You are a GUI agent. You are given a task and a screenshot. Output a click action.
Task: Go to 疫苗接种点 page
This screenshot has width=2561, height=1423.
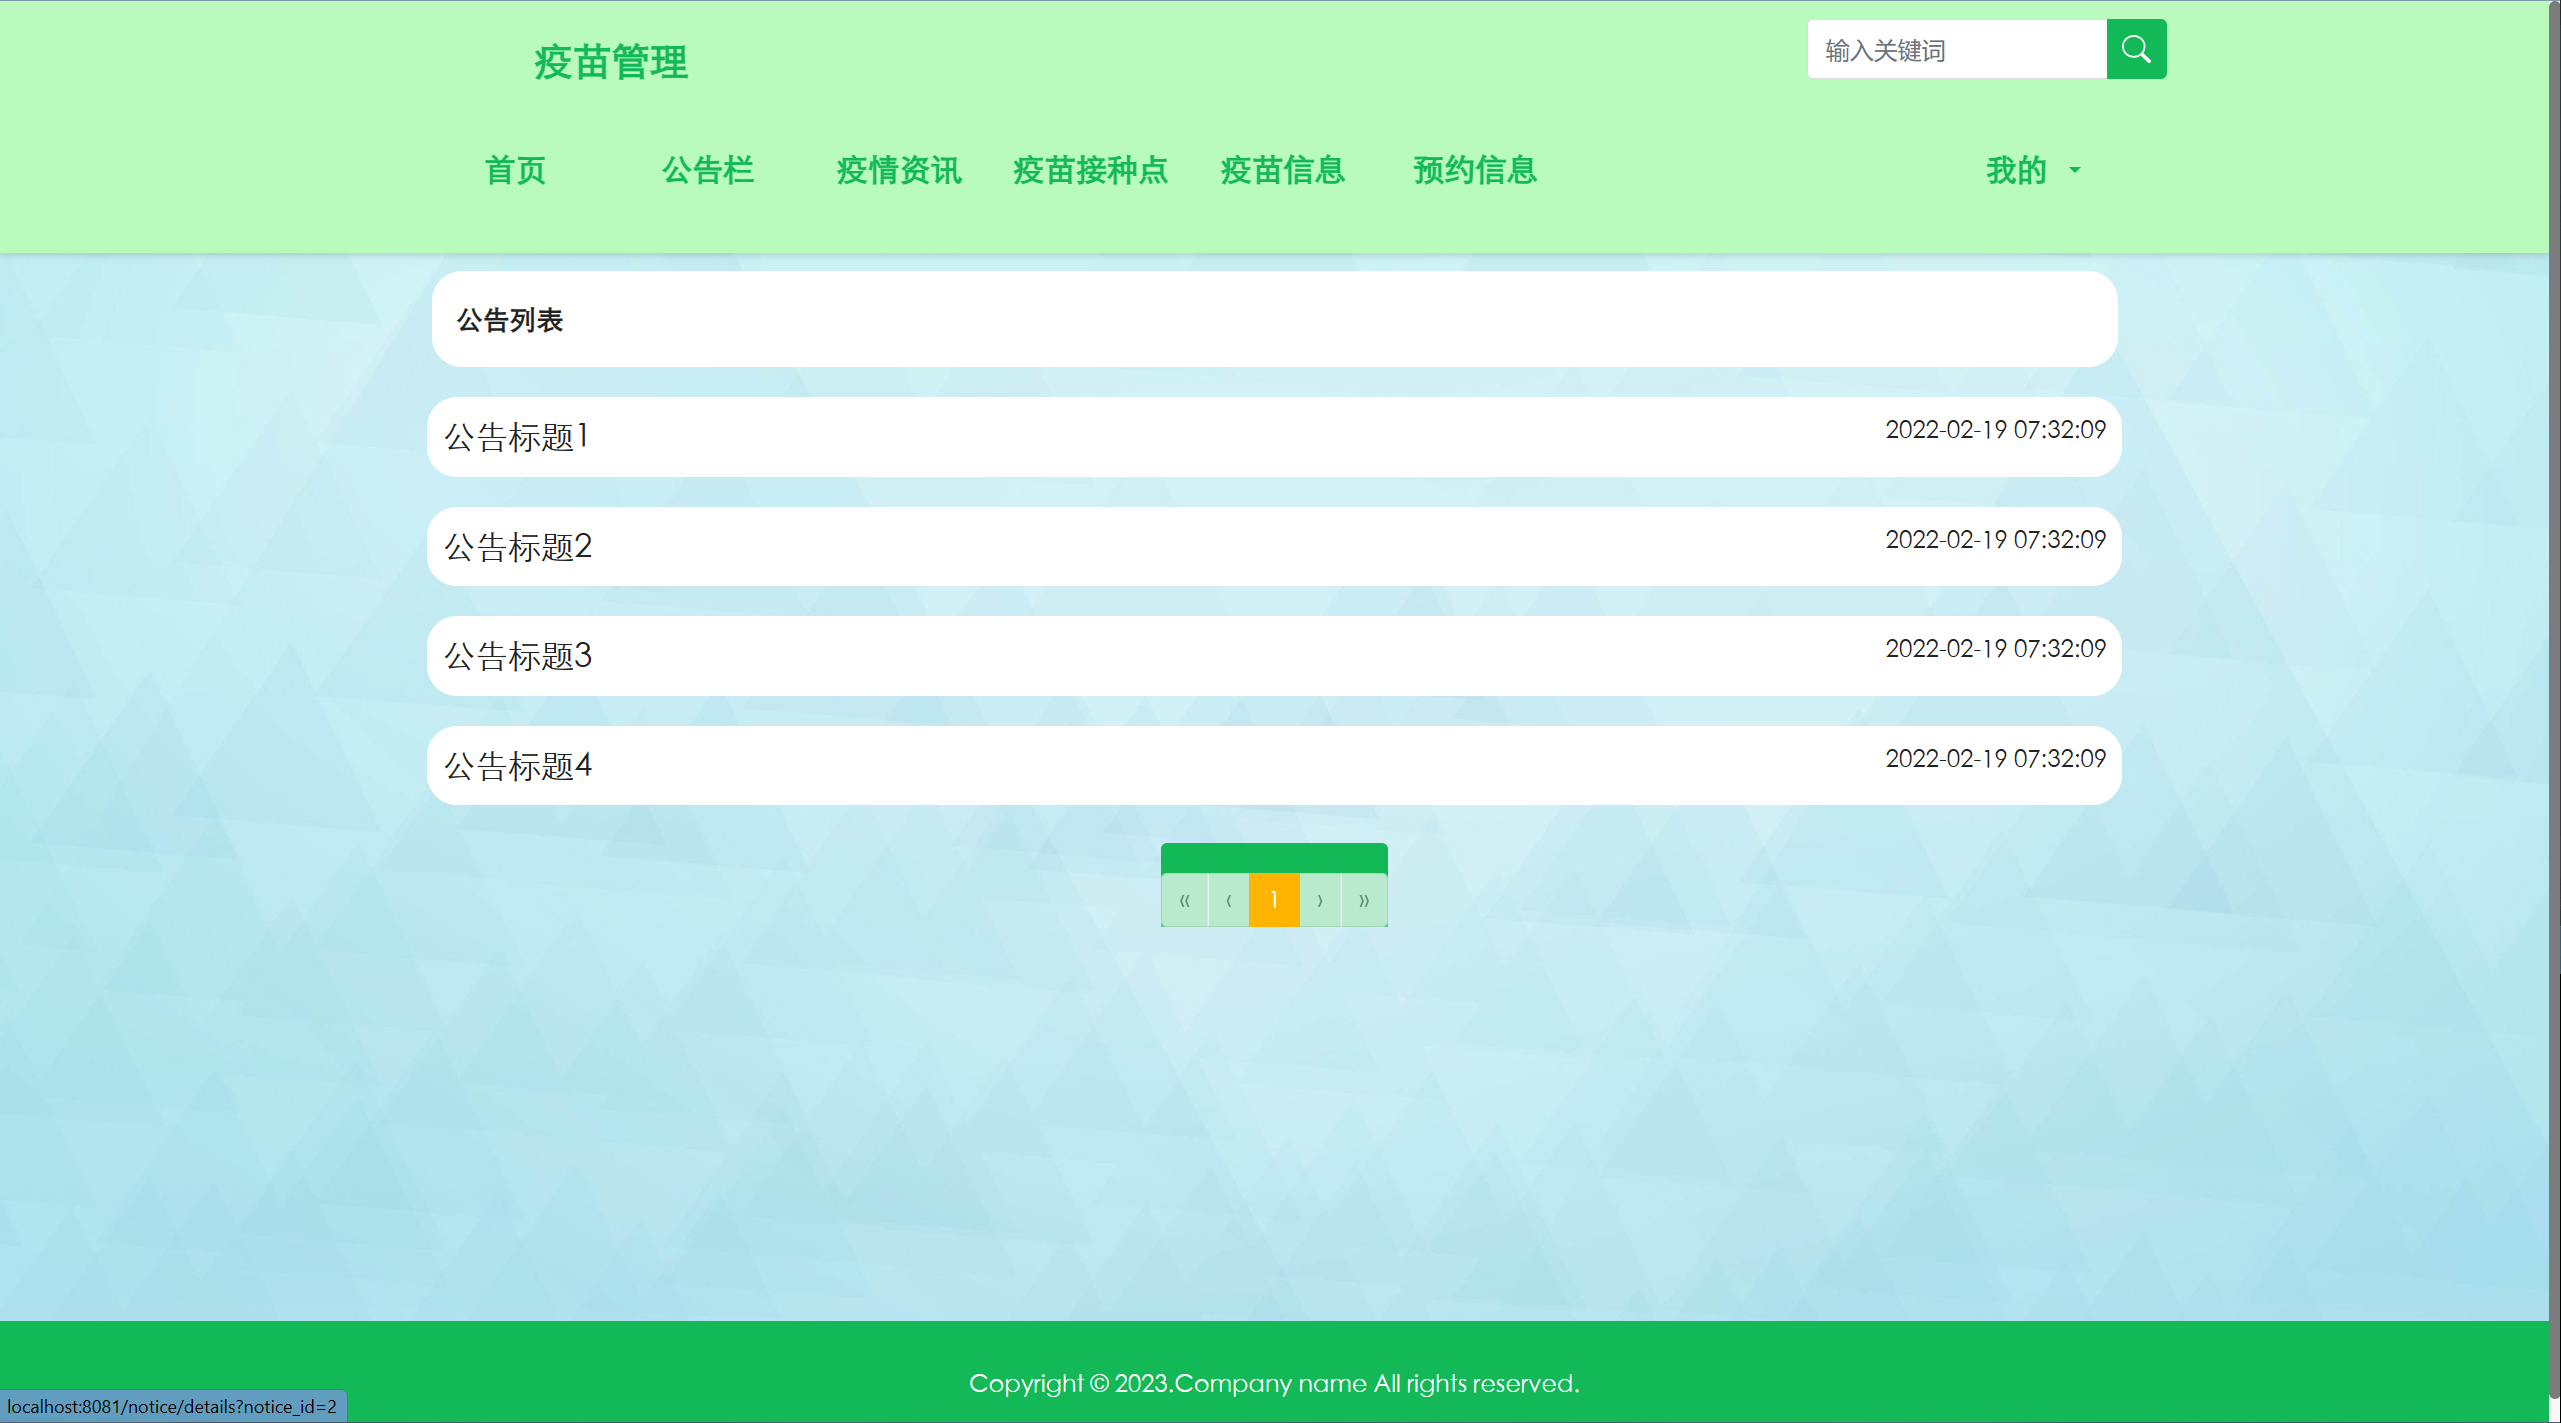point(1090,170)
